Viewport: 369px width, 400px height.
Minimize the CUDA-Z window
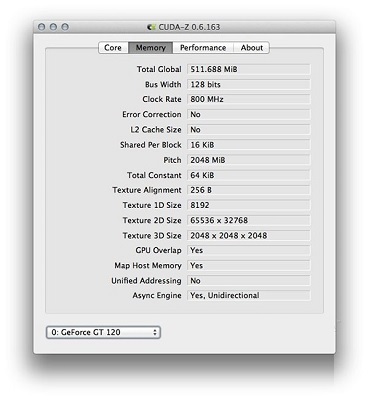click(x=53, y=27)
